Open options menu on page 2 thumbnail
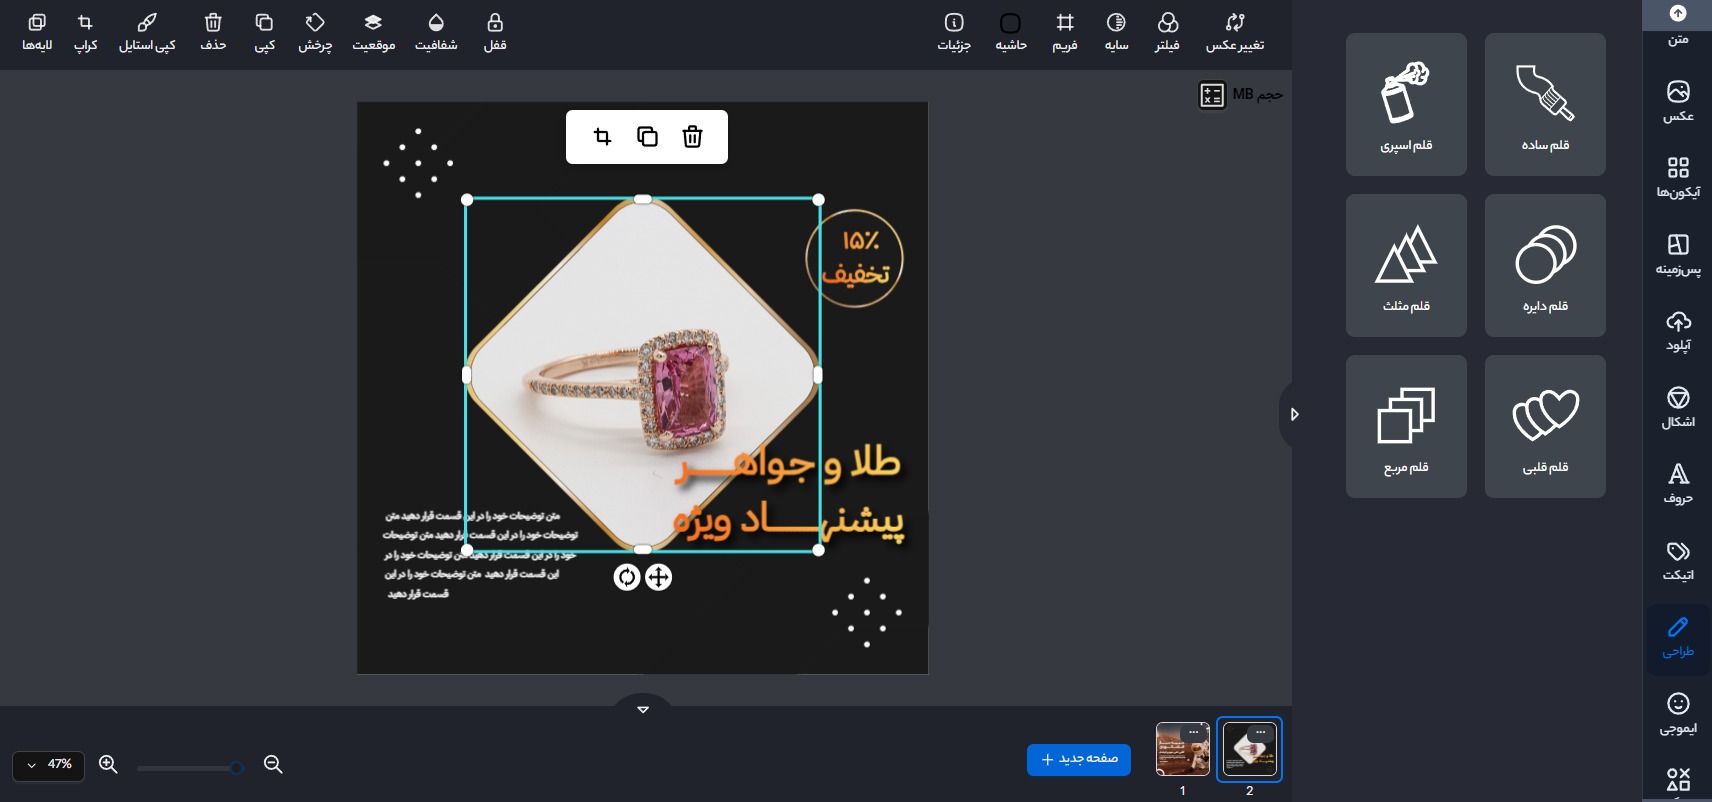This screenshot has width=1712, height=802. pyautogui.click(x=1261, y=733)
